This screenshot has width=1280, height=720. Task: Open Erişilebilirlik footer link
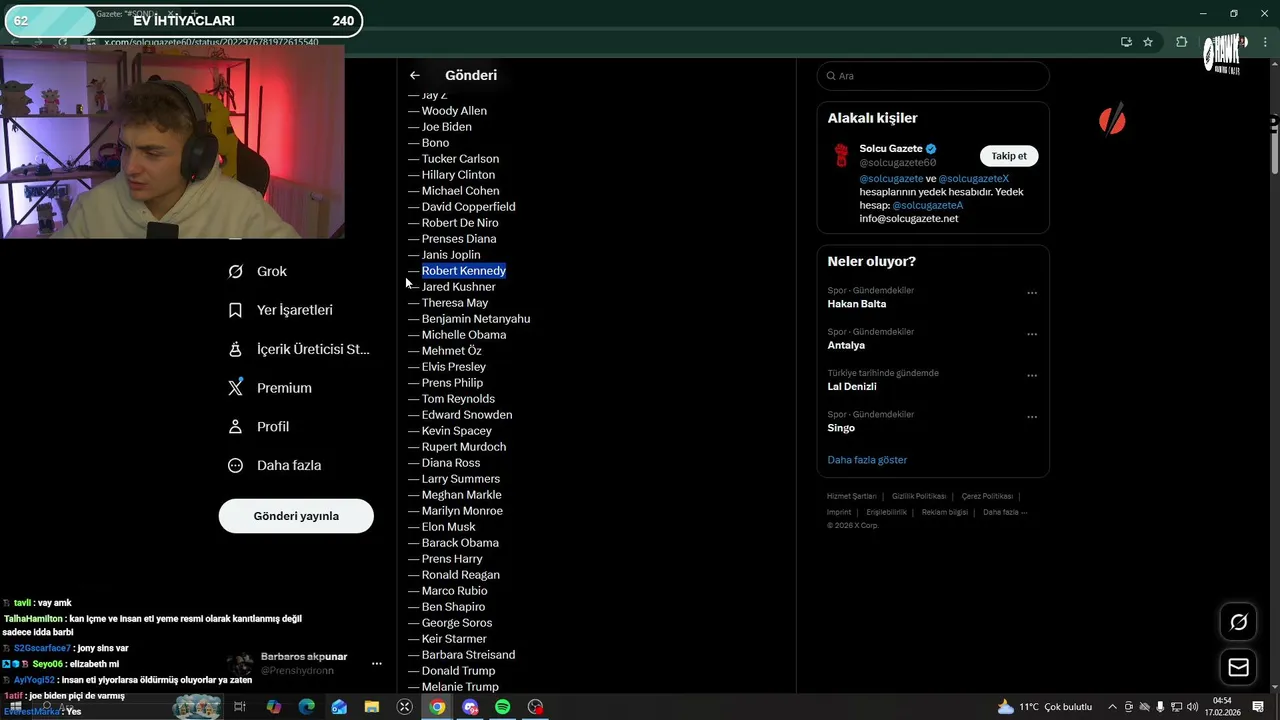(886, 512)
